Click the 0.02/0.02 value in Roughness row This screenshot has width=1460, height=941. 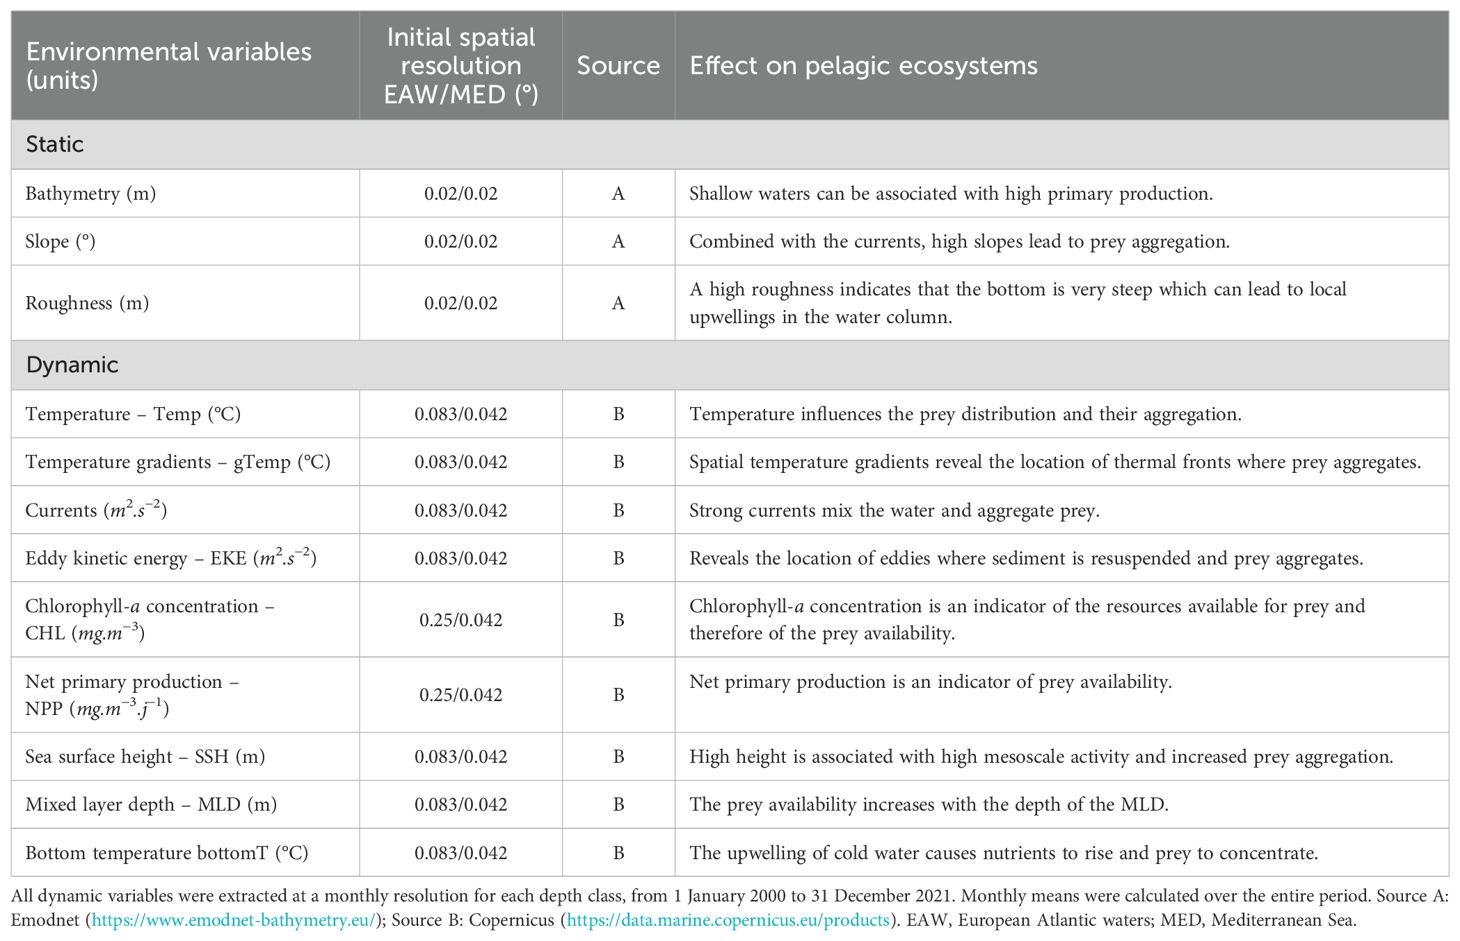coord(461,303)
